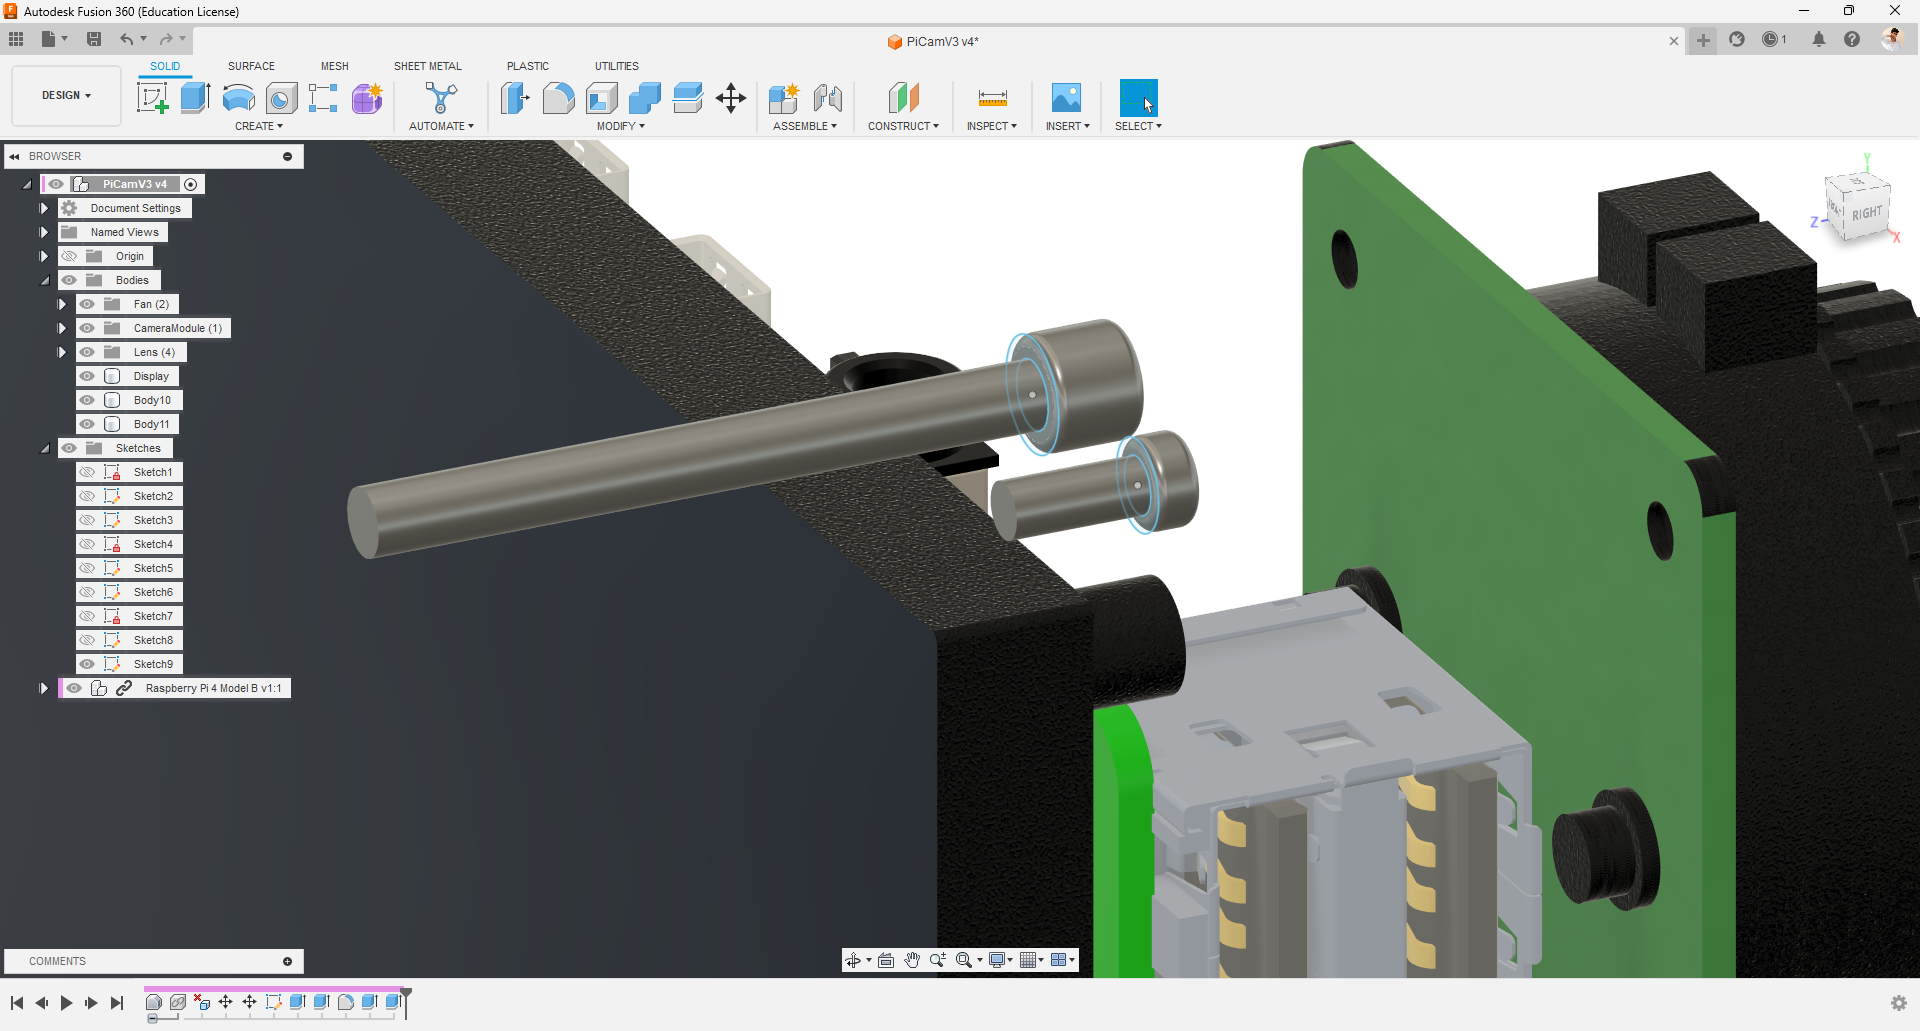Expand the COMMENTS panel

pyautogui.click(x=288, y=961)
